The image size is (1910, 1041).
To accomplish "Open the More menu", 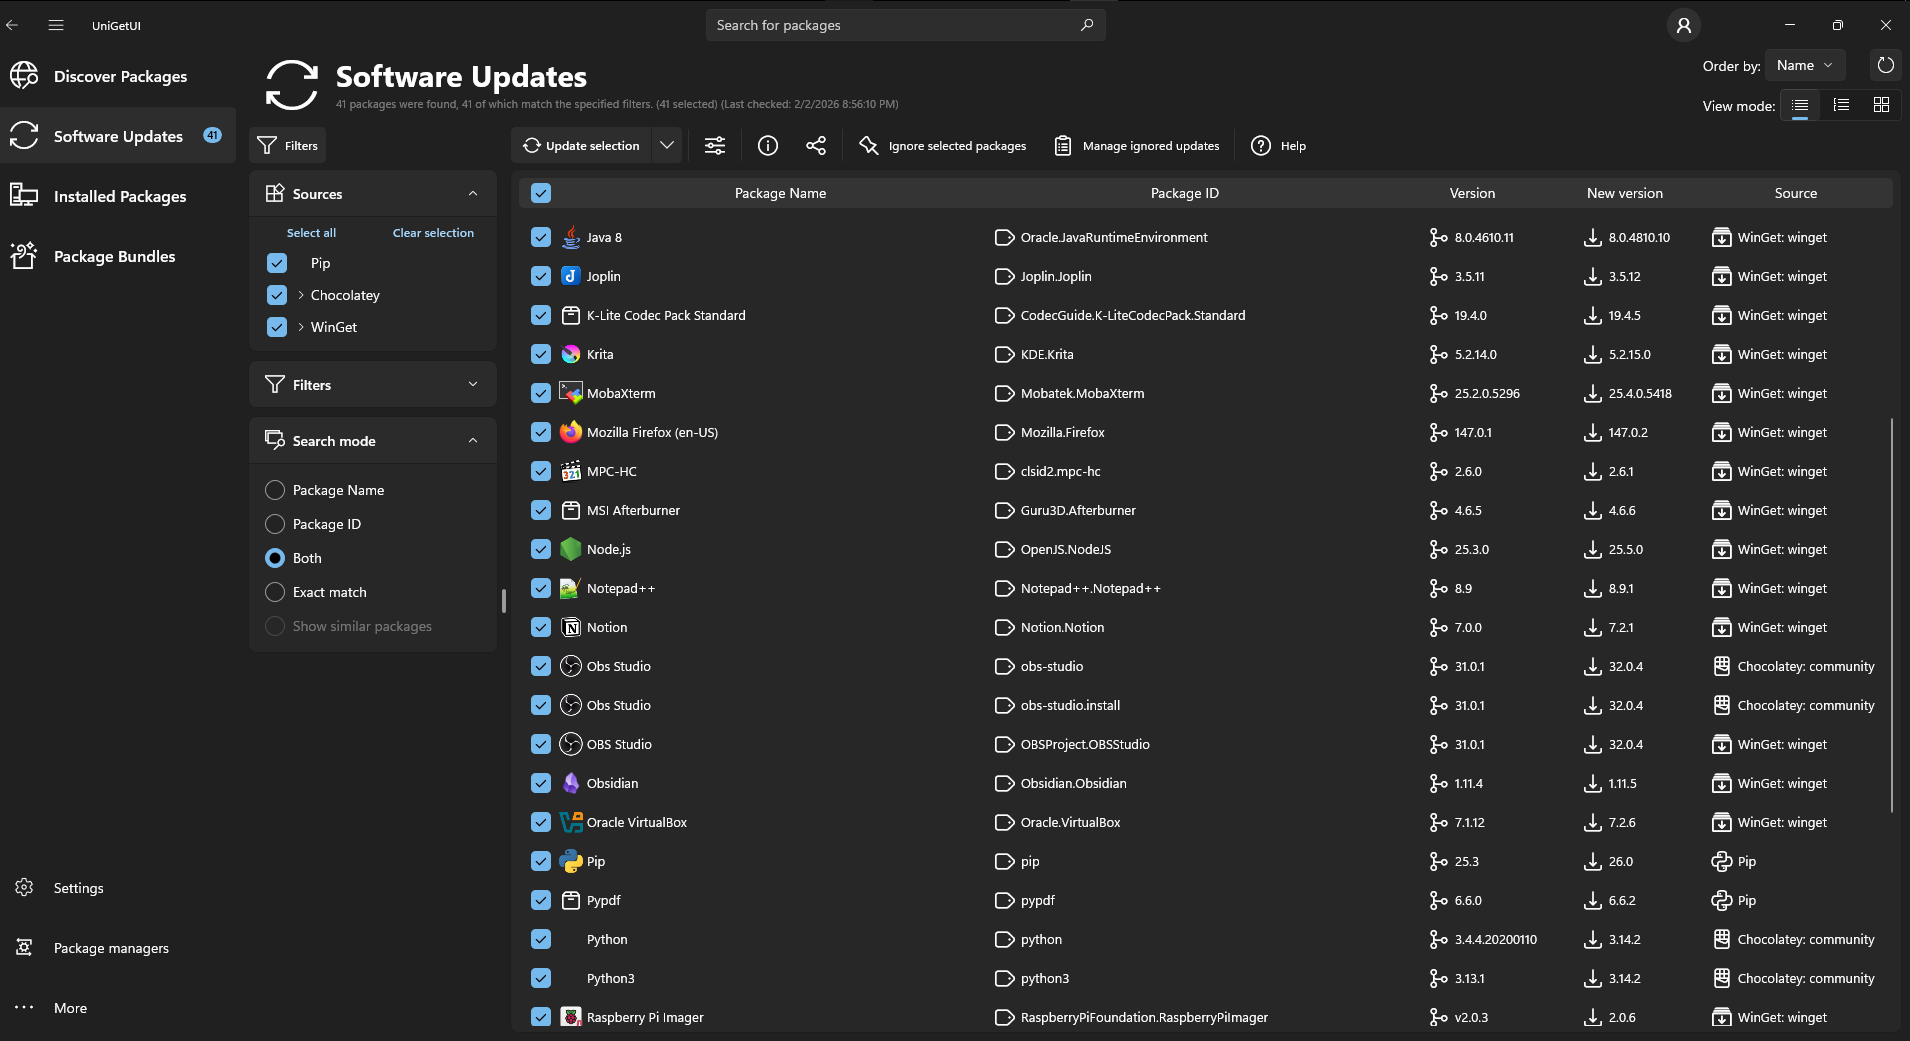I will pyautogui.click(x=118, y=1008).
